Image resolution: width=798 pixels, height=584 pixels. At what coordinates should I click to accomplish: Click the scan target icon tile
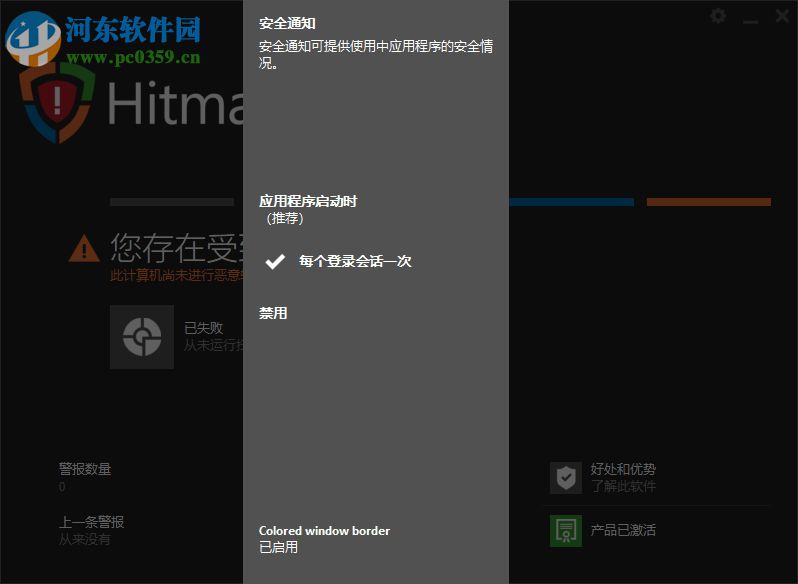[141, 337]
